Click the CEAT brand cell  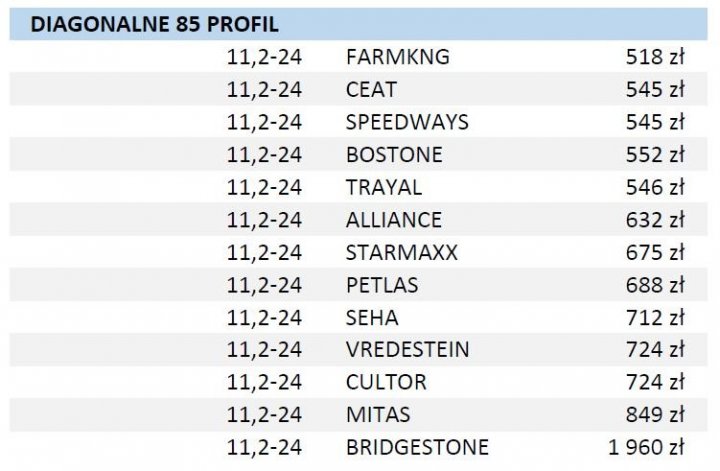coord(371,90)
